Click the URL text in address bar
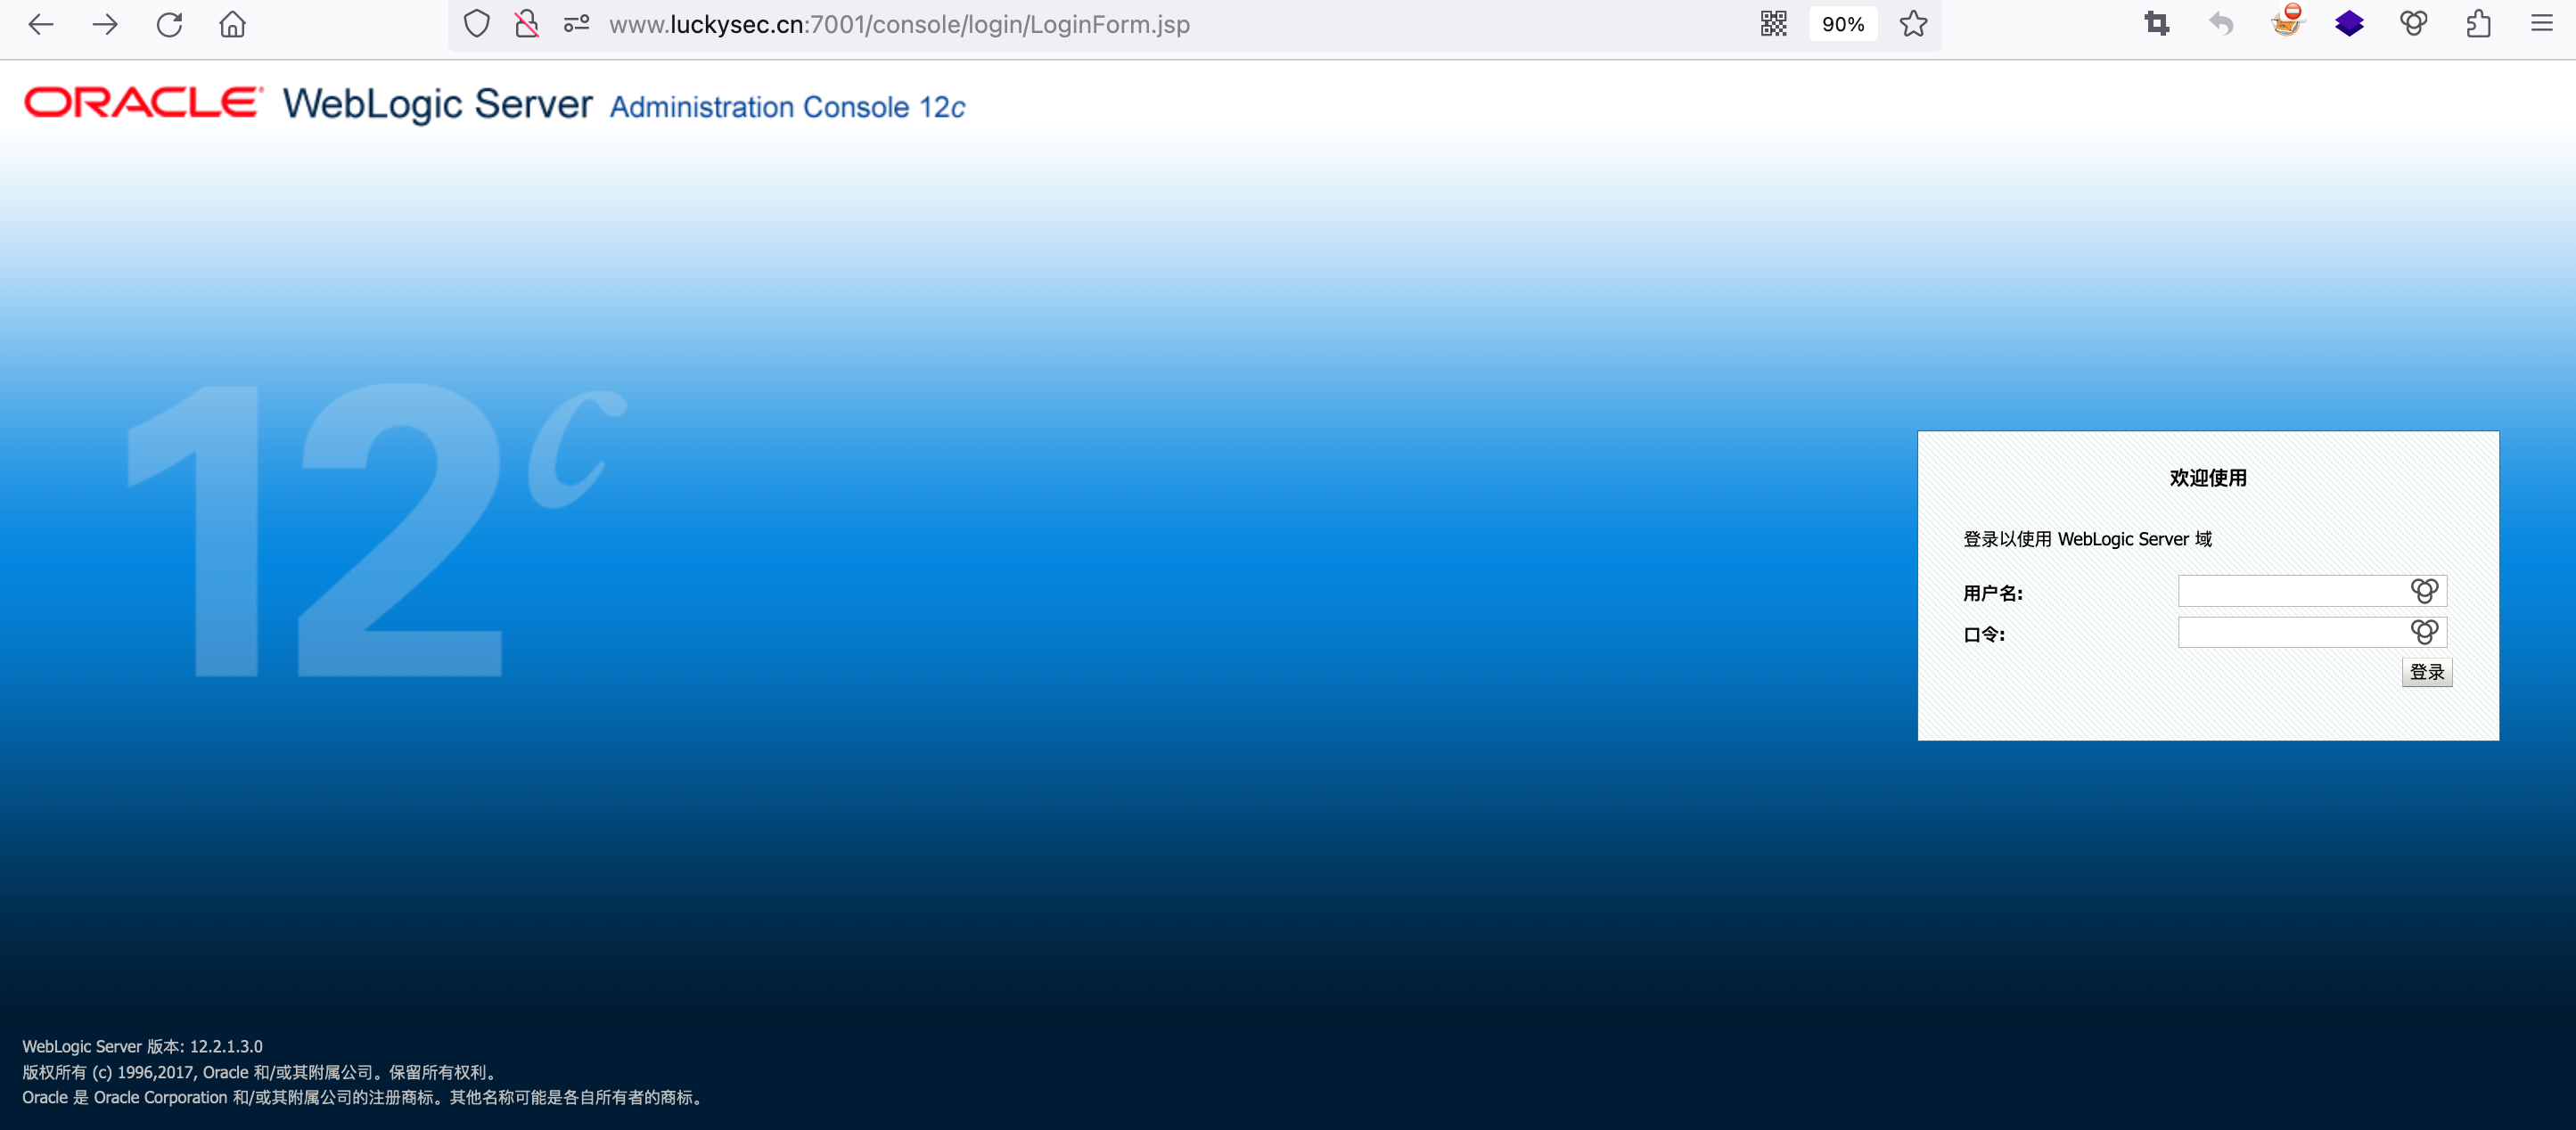The width and height of the screenshot is (2576, 1130). point(899,24)
